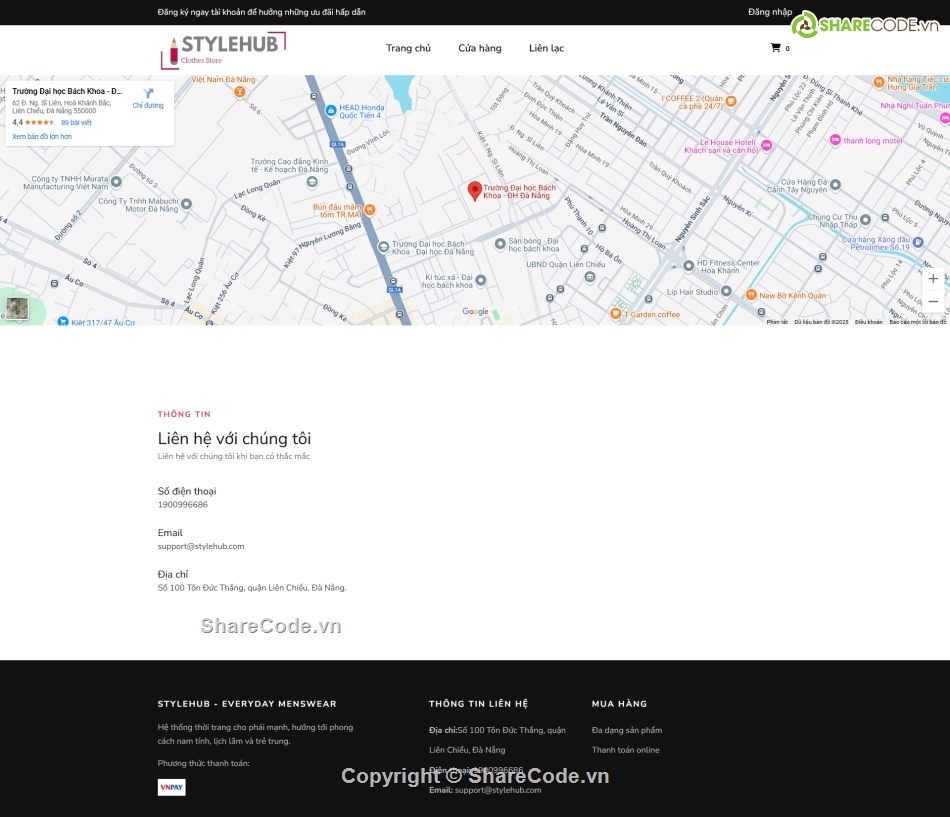Click the Lip Hair Studio marker
The height and width of the screenshot is (817, 950).
click(726, 292)
